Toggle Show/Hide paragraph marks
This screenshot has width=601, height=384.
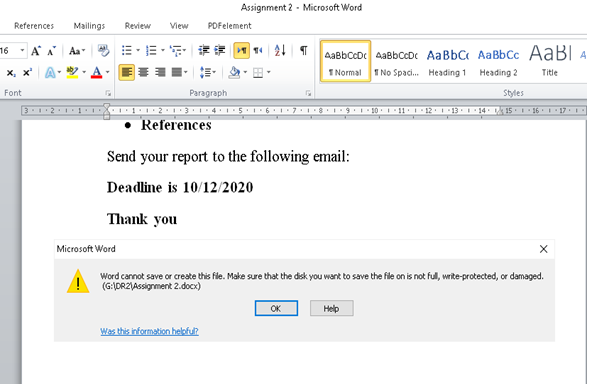304,50
